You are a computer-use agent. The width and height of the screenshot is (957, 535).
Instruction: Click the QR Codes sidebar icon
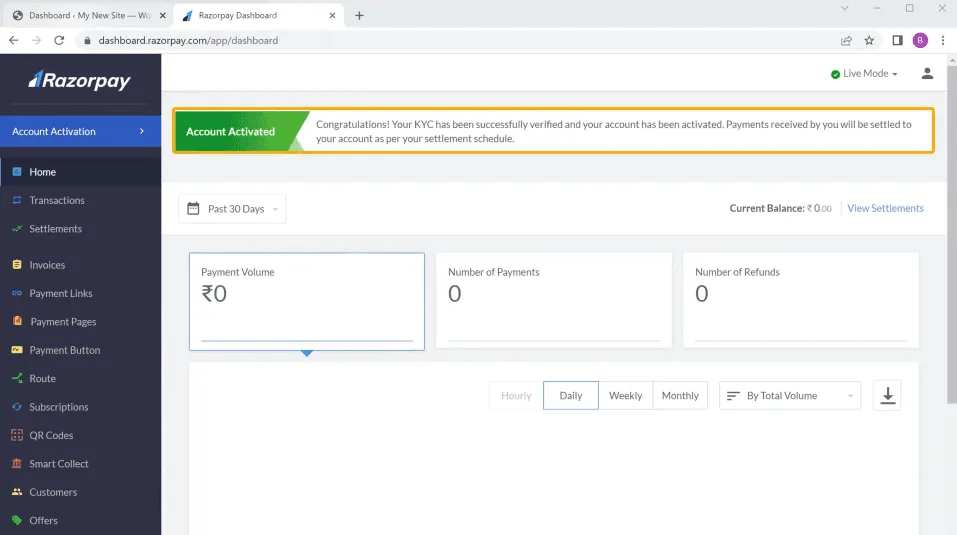point(17,436)
